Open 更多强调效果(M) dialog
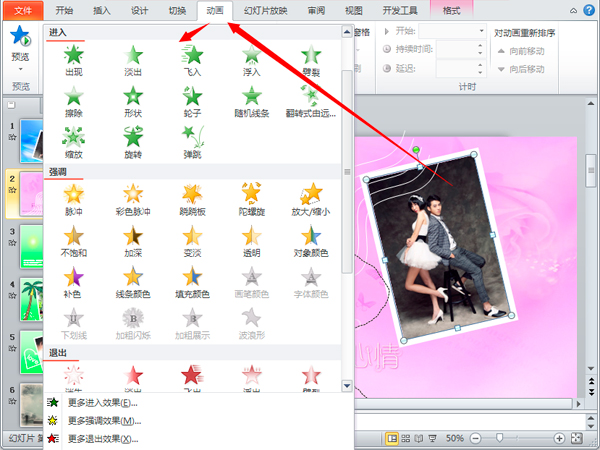The image size is (600, 450). pyautogui.click(x=104, y=421)
